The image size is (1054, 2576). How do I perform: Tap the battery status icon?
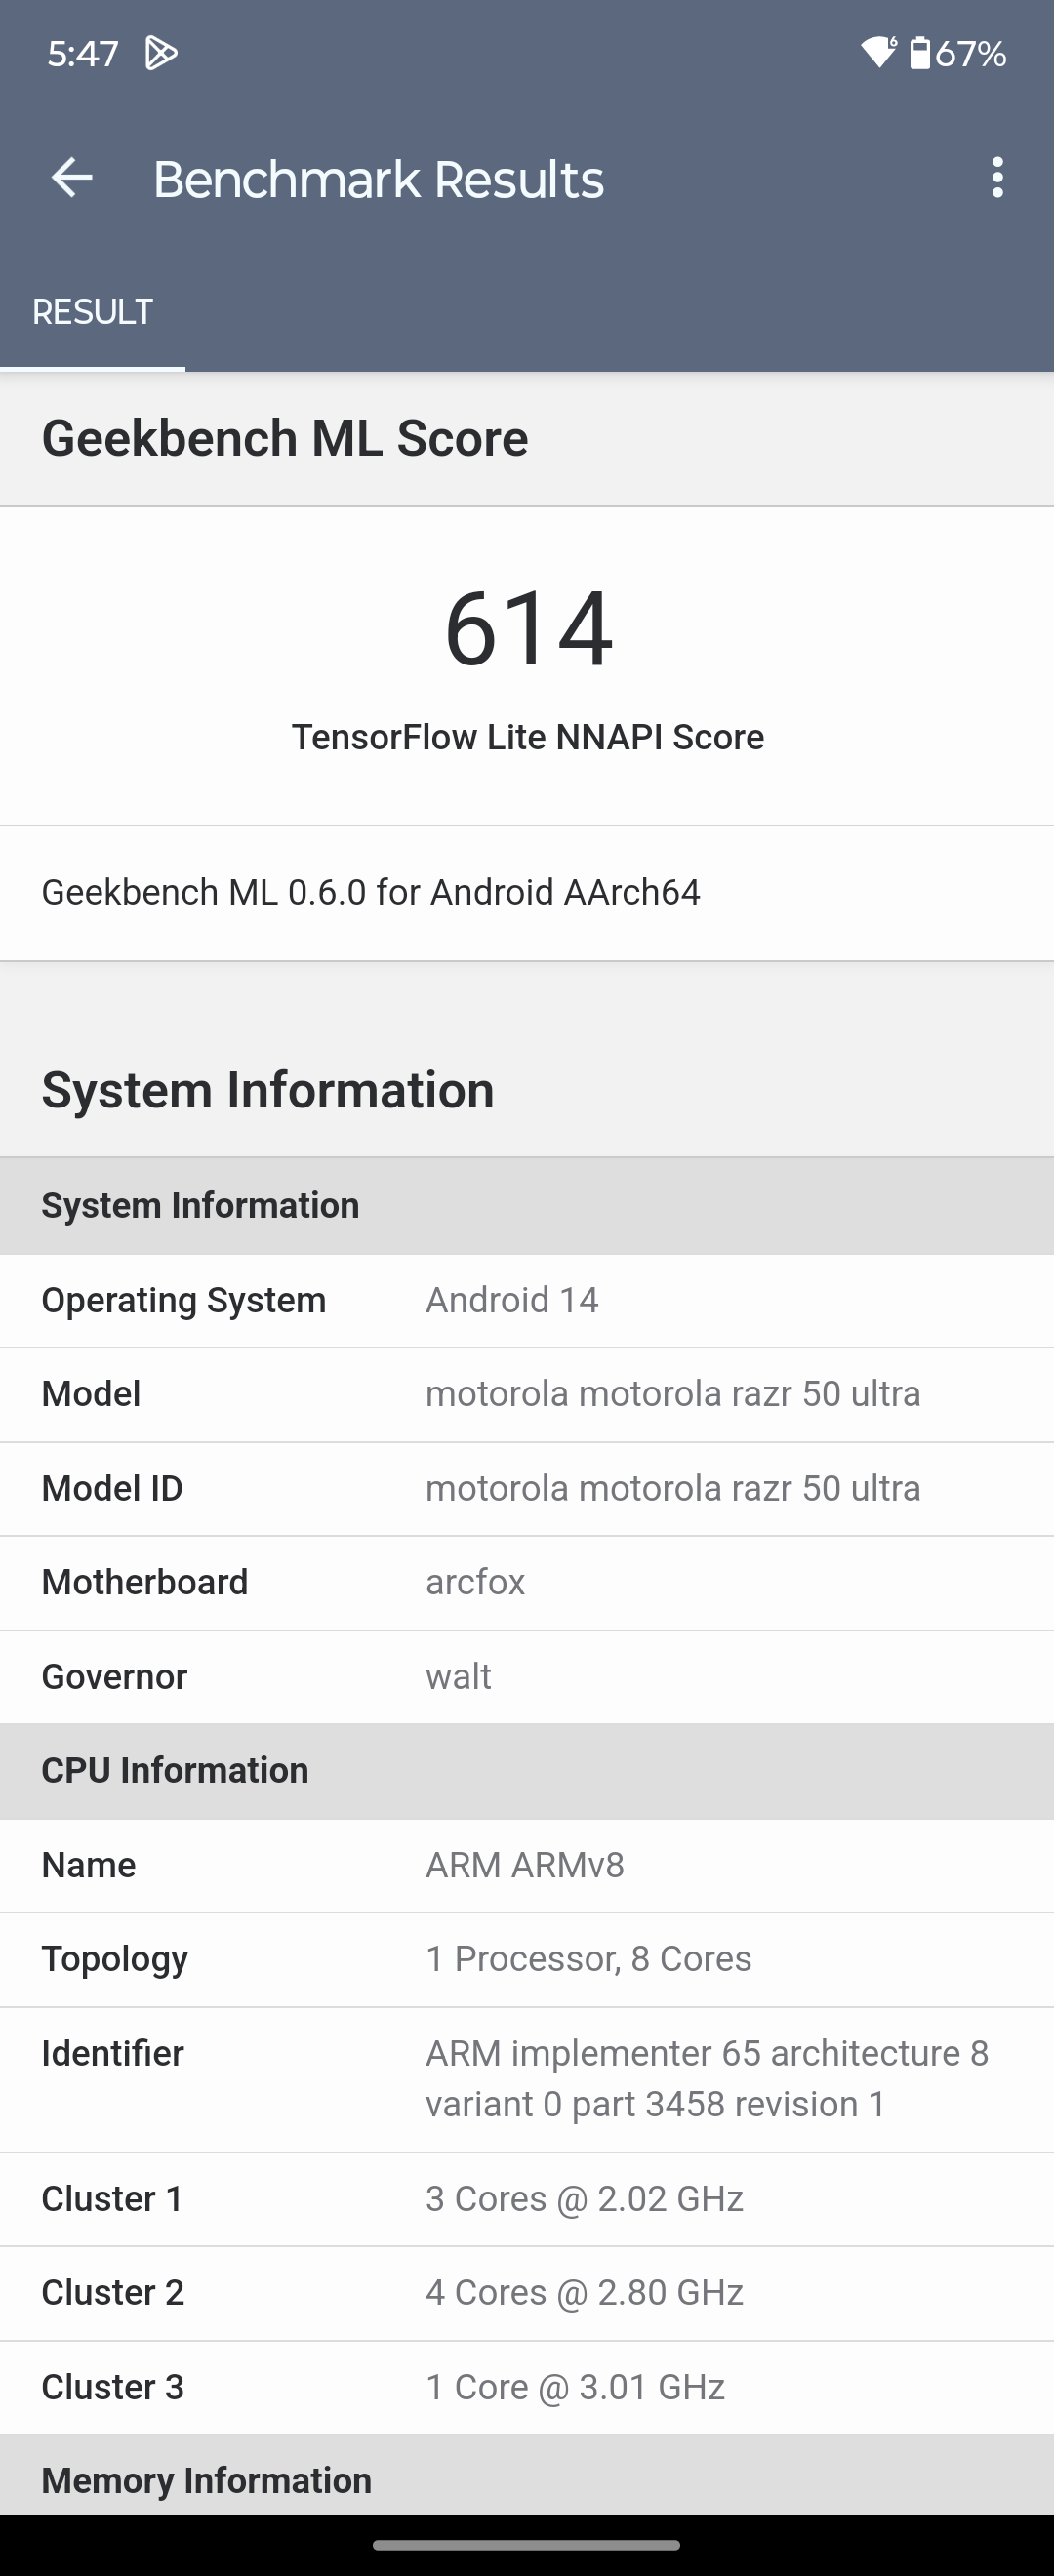[920, 52]
